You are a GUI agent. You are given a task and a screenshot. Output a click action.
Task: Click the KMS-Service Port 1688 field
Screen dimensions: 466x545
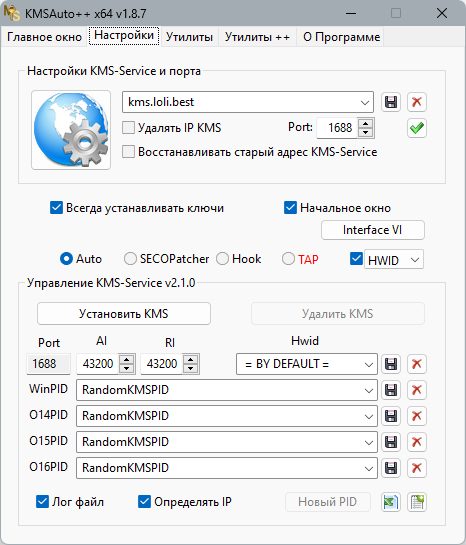click(x=48, y=364)
